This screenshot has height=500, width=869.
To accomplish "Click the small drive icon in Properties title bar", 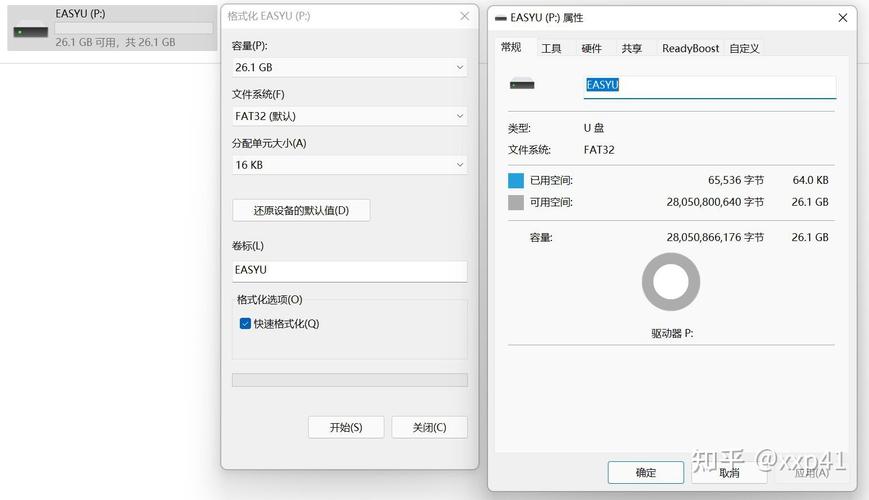I will [500, 18].
